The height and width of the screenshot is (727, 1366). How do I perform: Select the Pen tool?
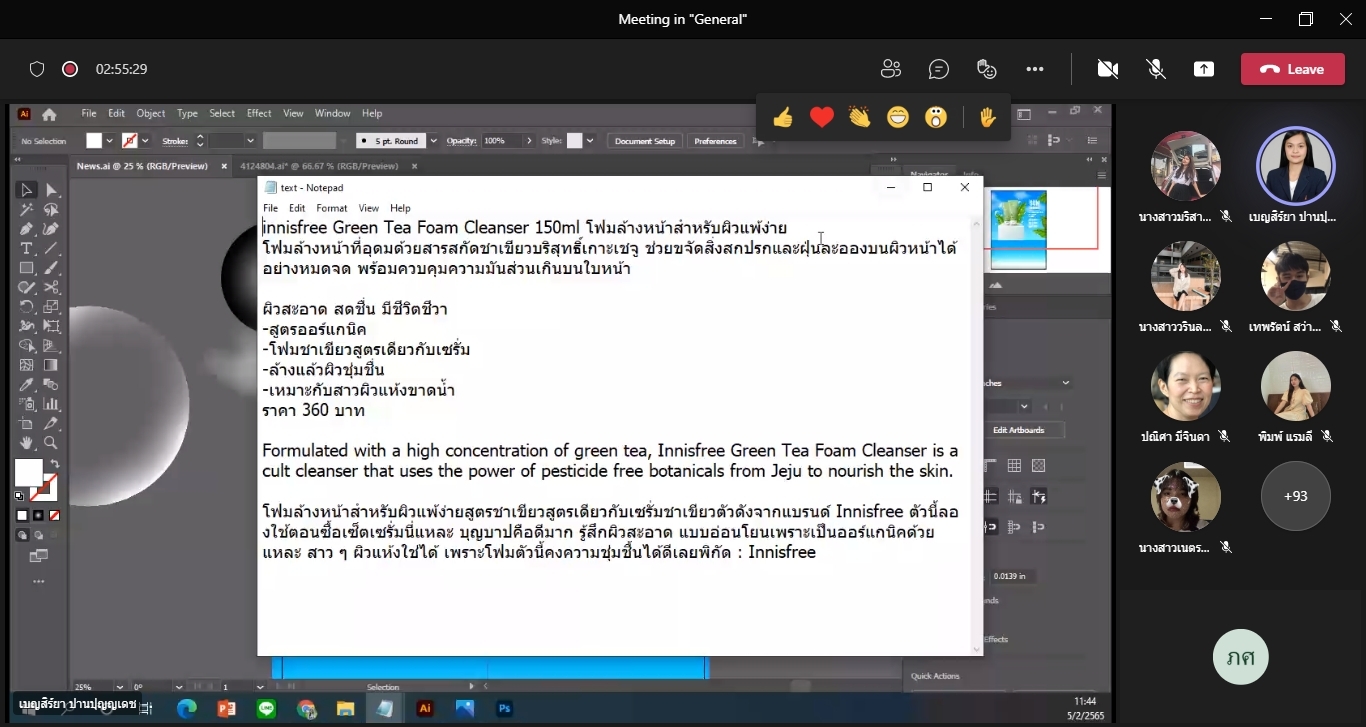click(27, 229)
